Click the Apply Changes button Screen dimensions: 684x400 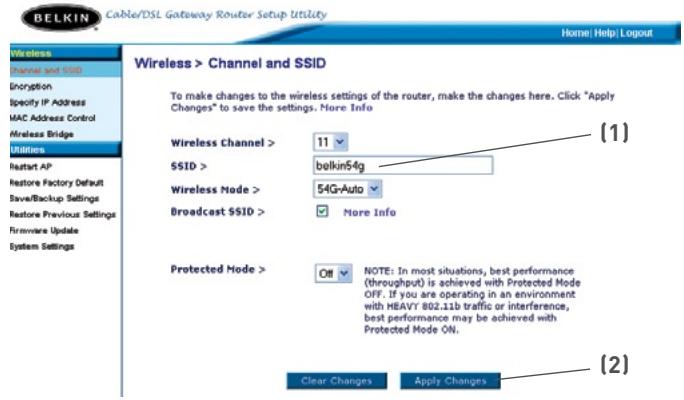click(x=450, y=381)
